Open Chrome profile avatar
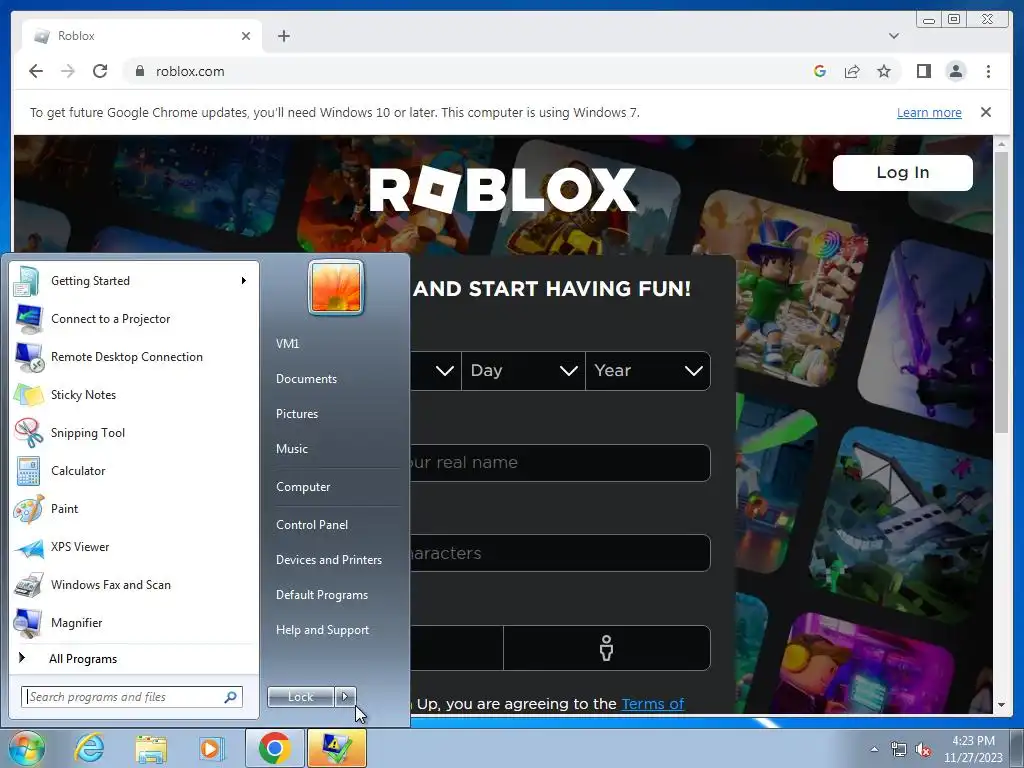1024x768 pixels. point(955,71)
